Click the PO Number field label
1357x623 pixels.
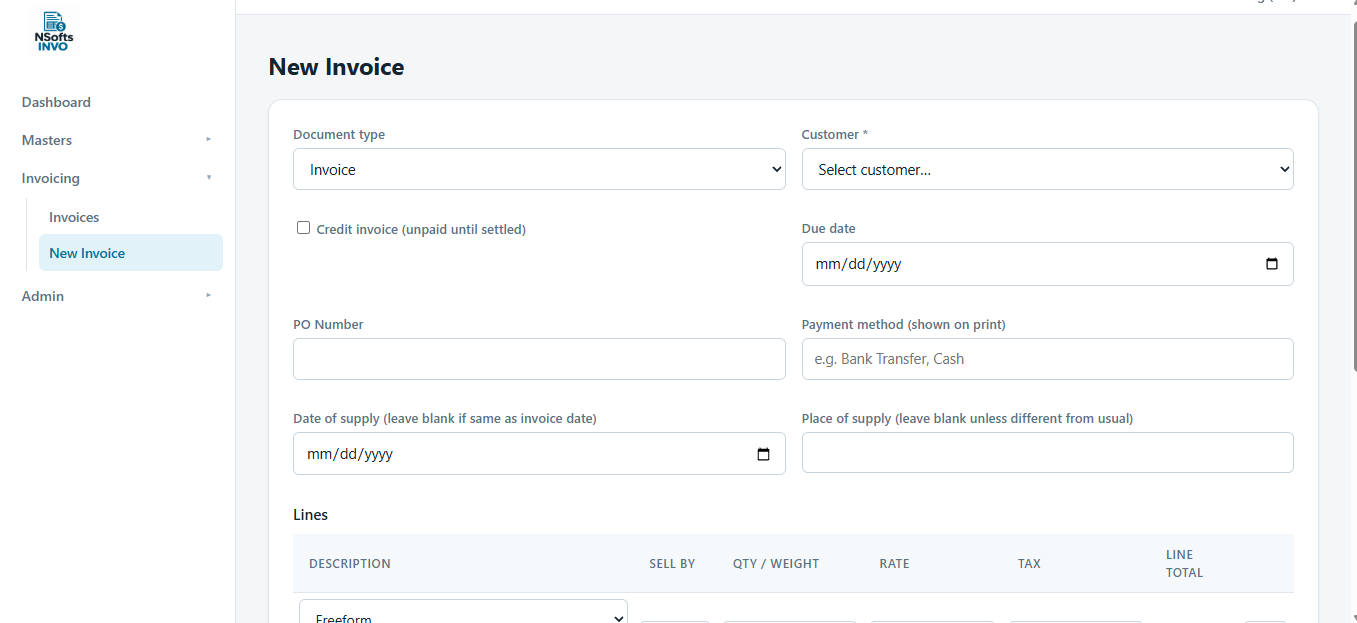point(328,324)
